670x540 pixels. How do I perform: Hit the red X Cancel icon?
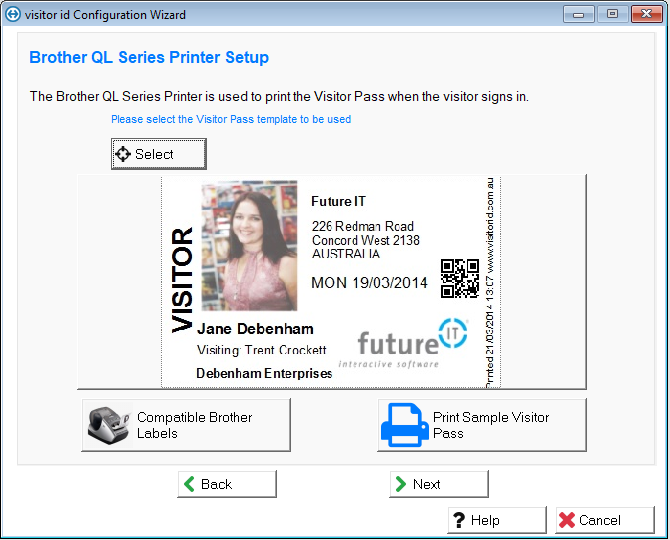567,520
